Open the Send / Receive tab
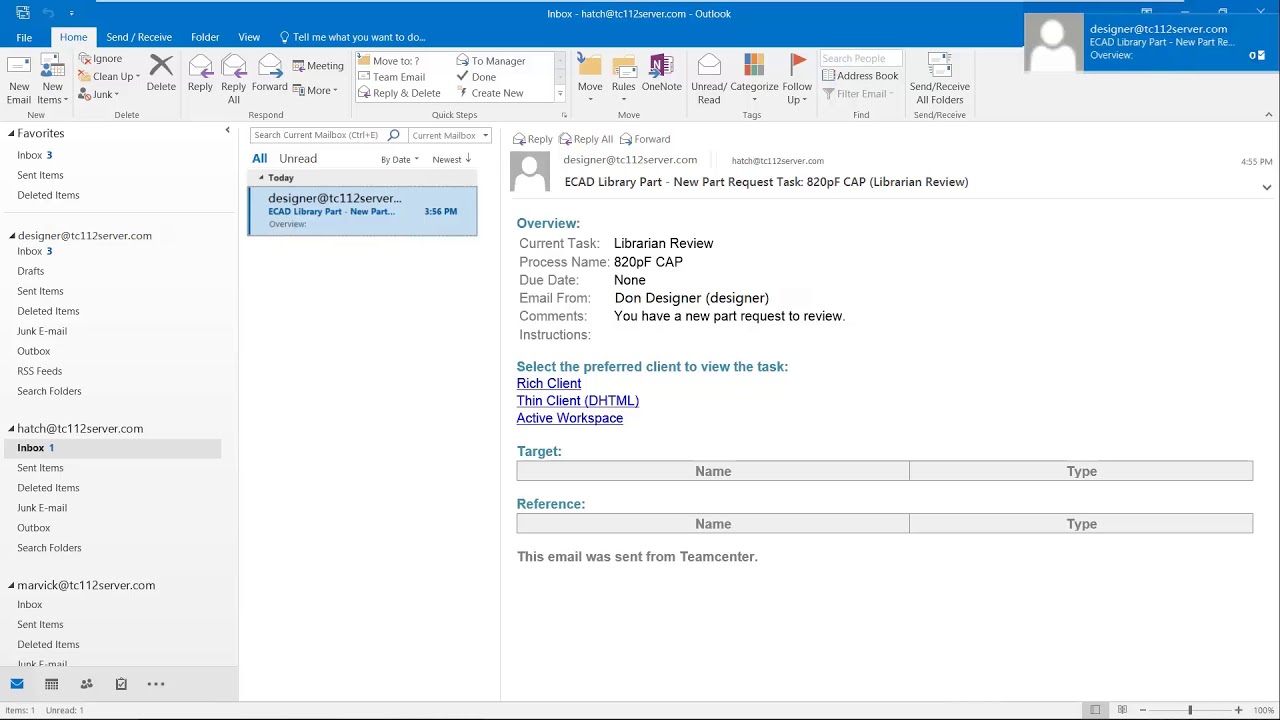 coord(139,37)
